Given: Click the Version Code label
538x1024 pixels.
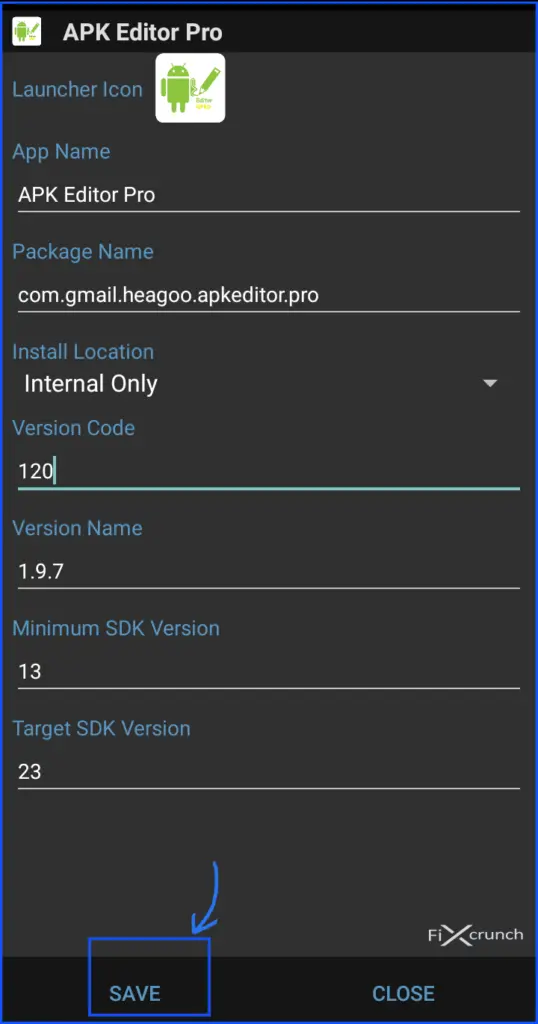Looking at the screenshot, I should (x=74, y=428).
